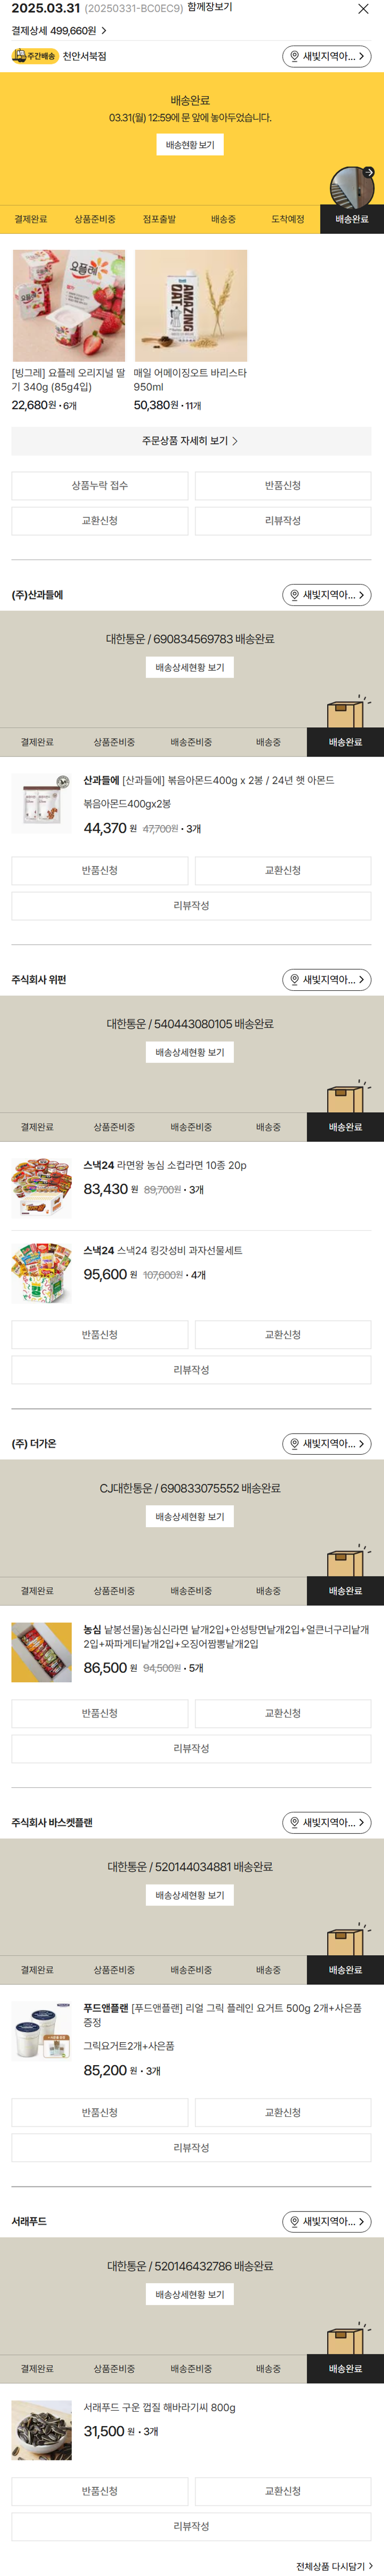The width and height of the screenshot is (384, 2576).
Task: Click the address pill in the 주식회사 위련 section
Action: coord(326,980)
